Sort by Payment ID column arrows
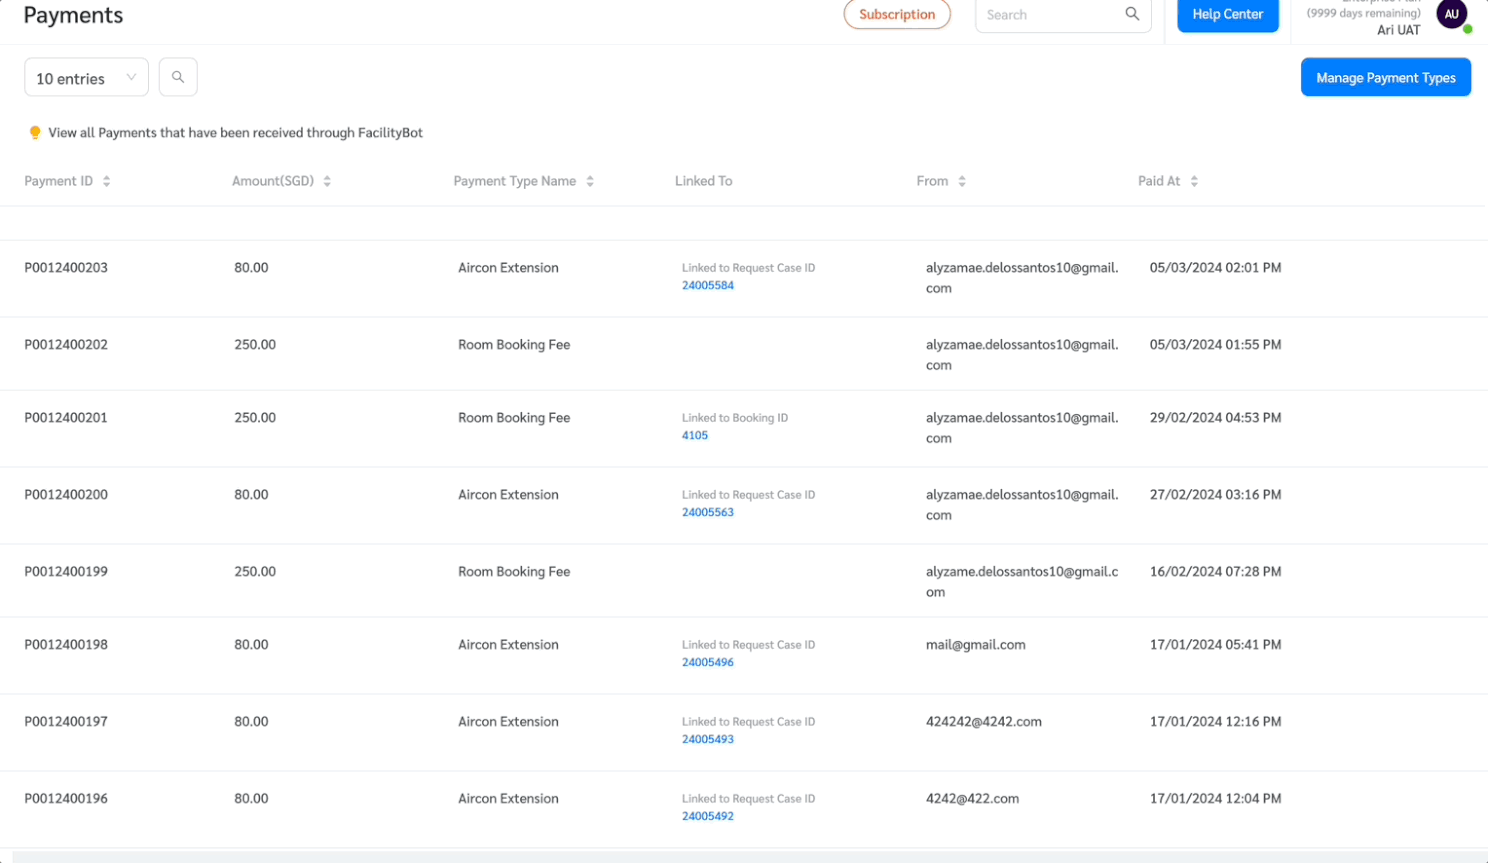 point(107,181)
